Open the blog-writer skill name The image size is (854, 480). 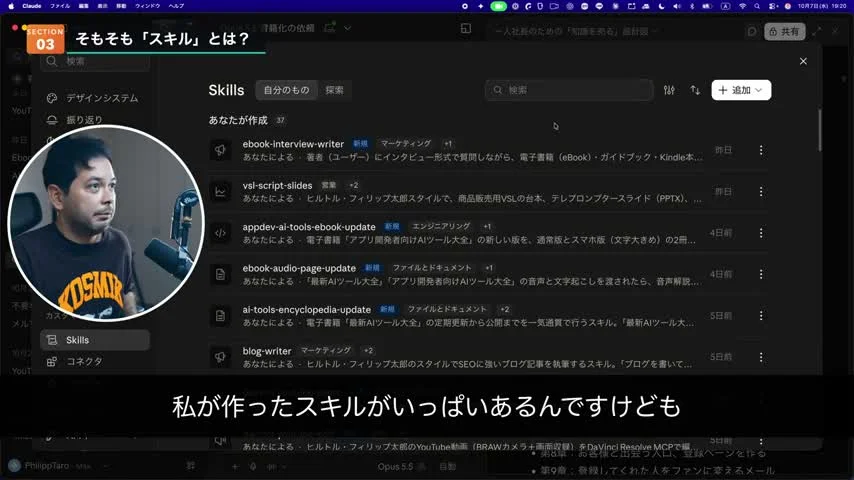point(267,351)
